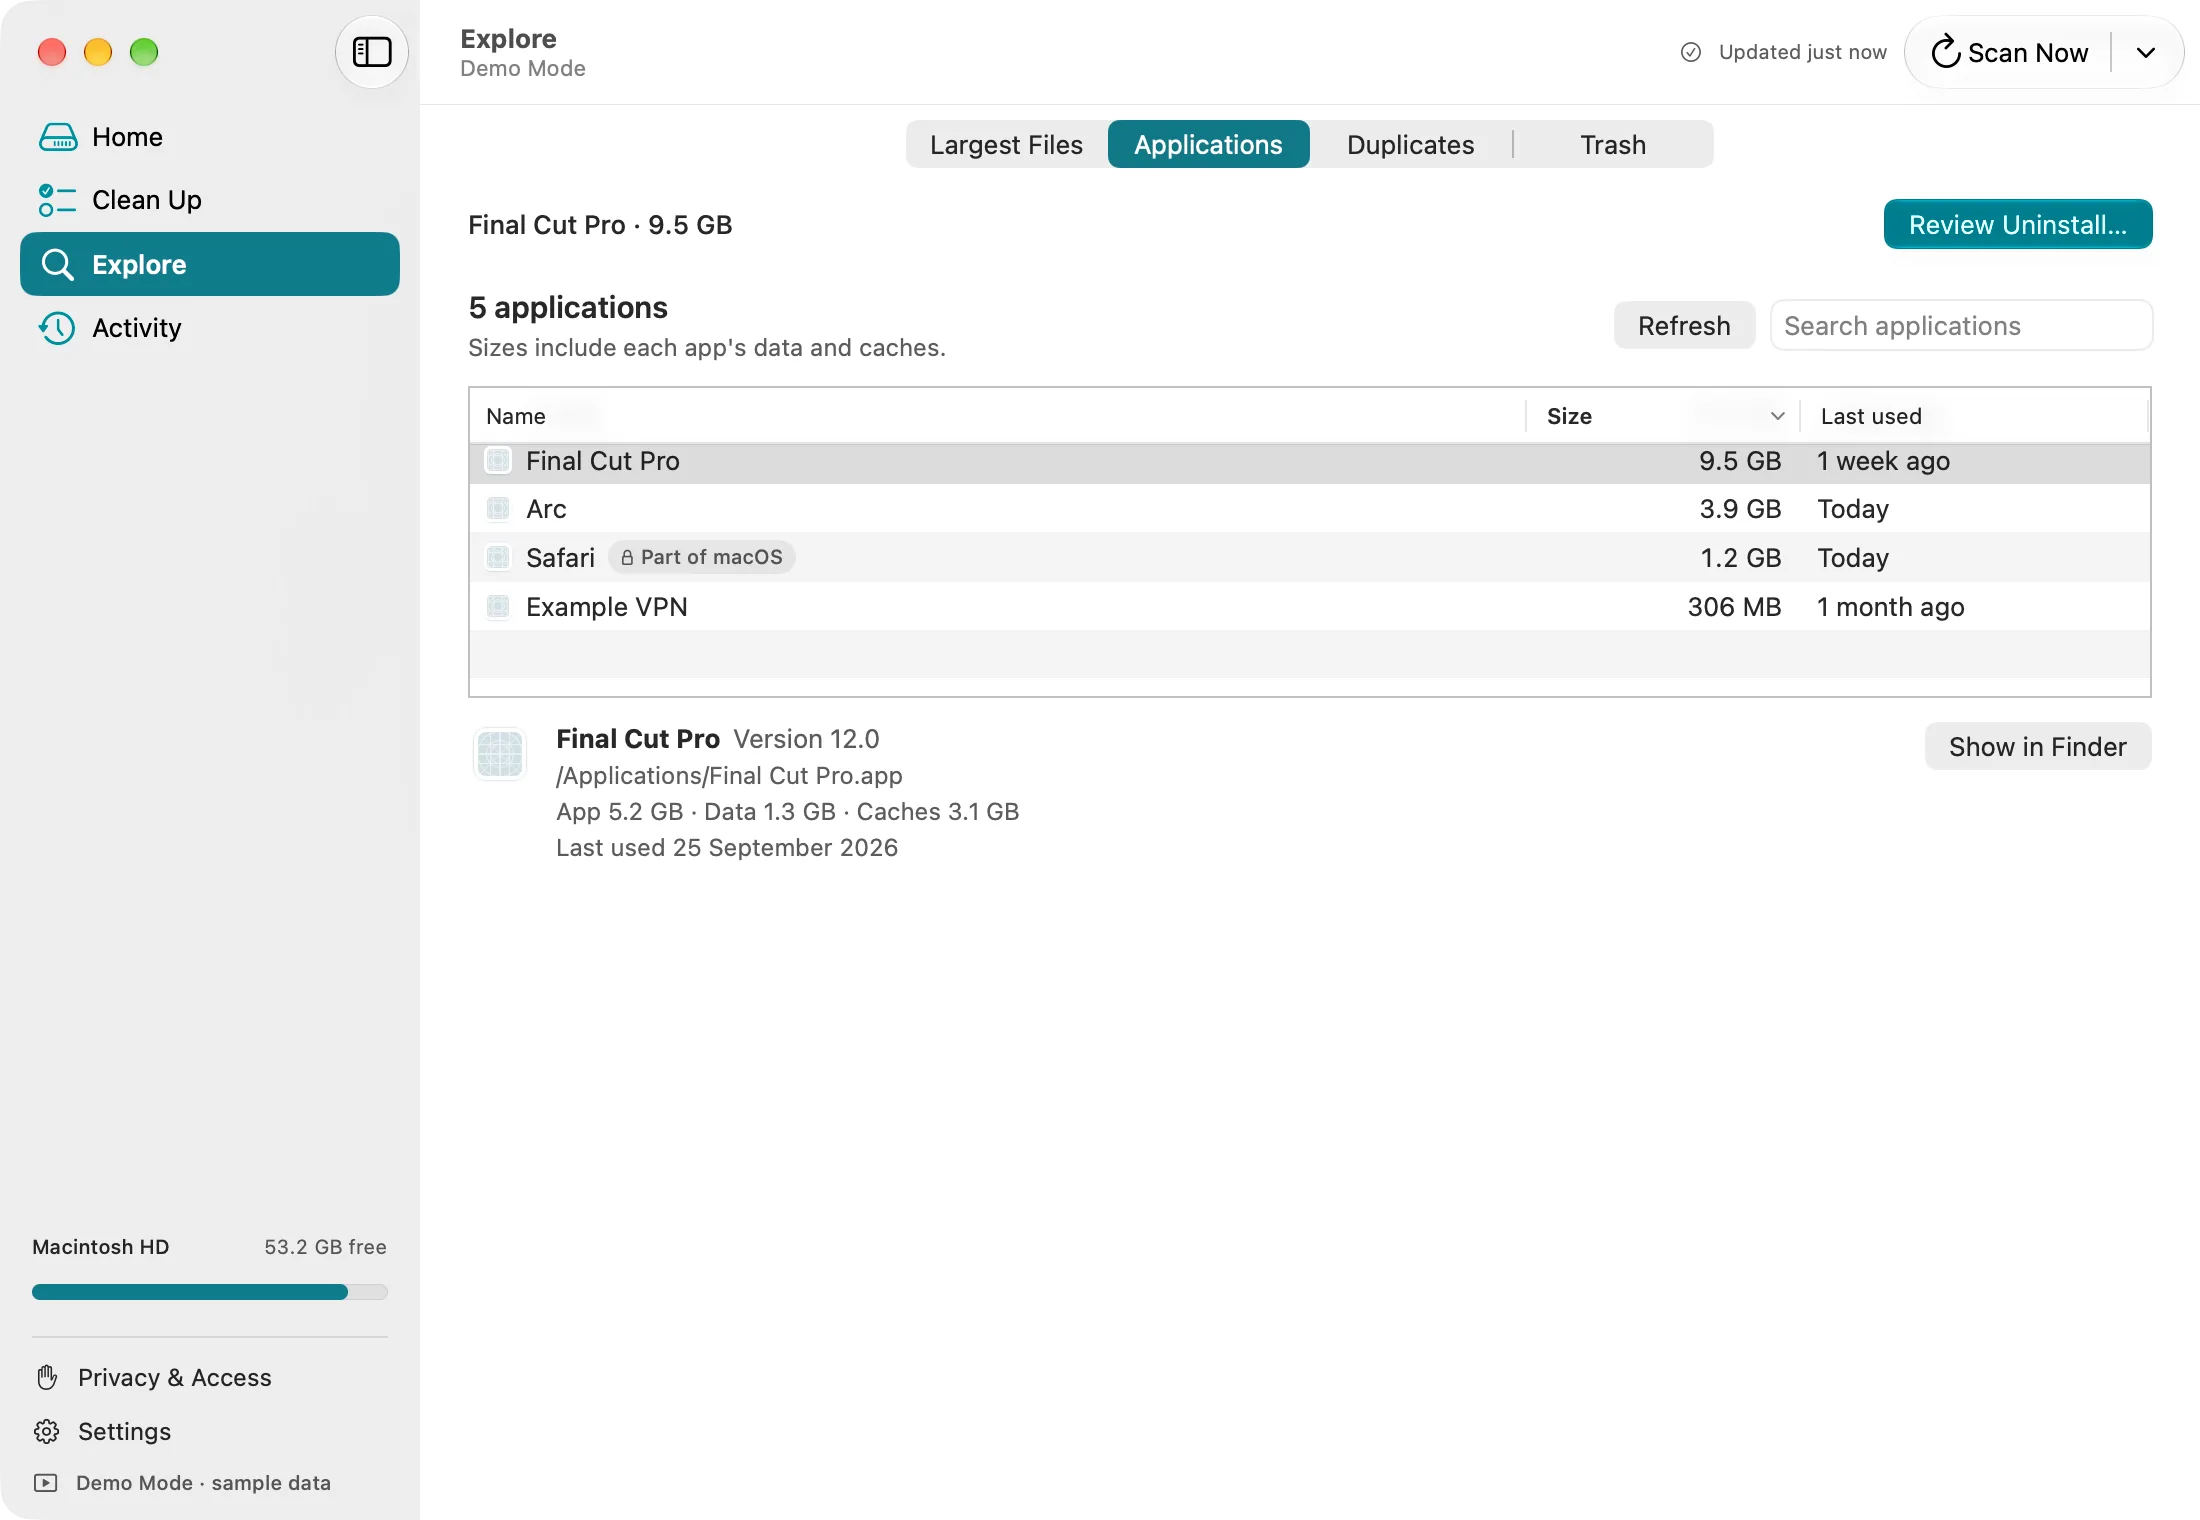Screen dimensions: 2200x1520
Task: Select the Example VPN name
Action: 607,607
